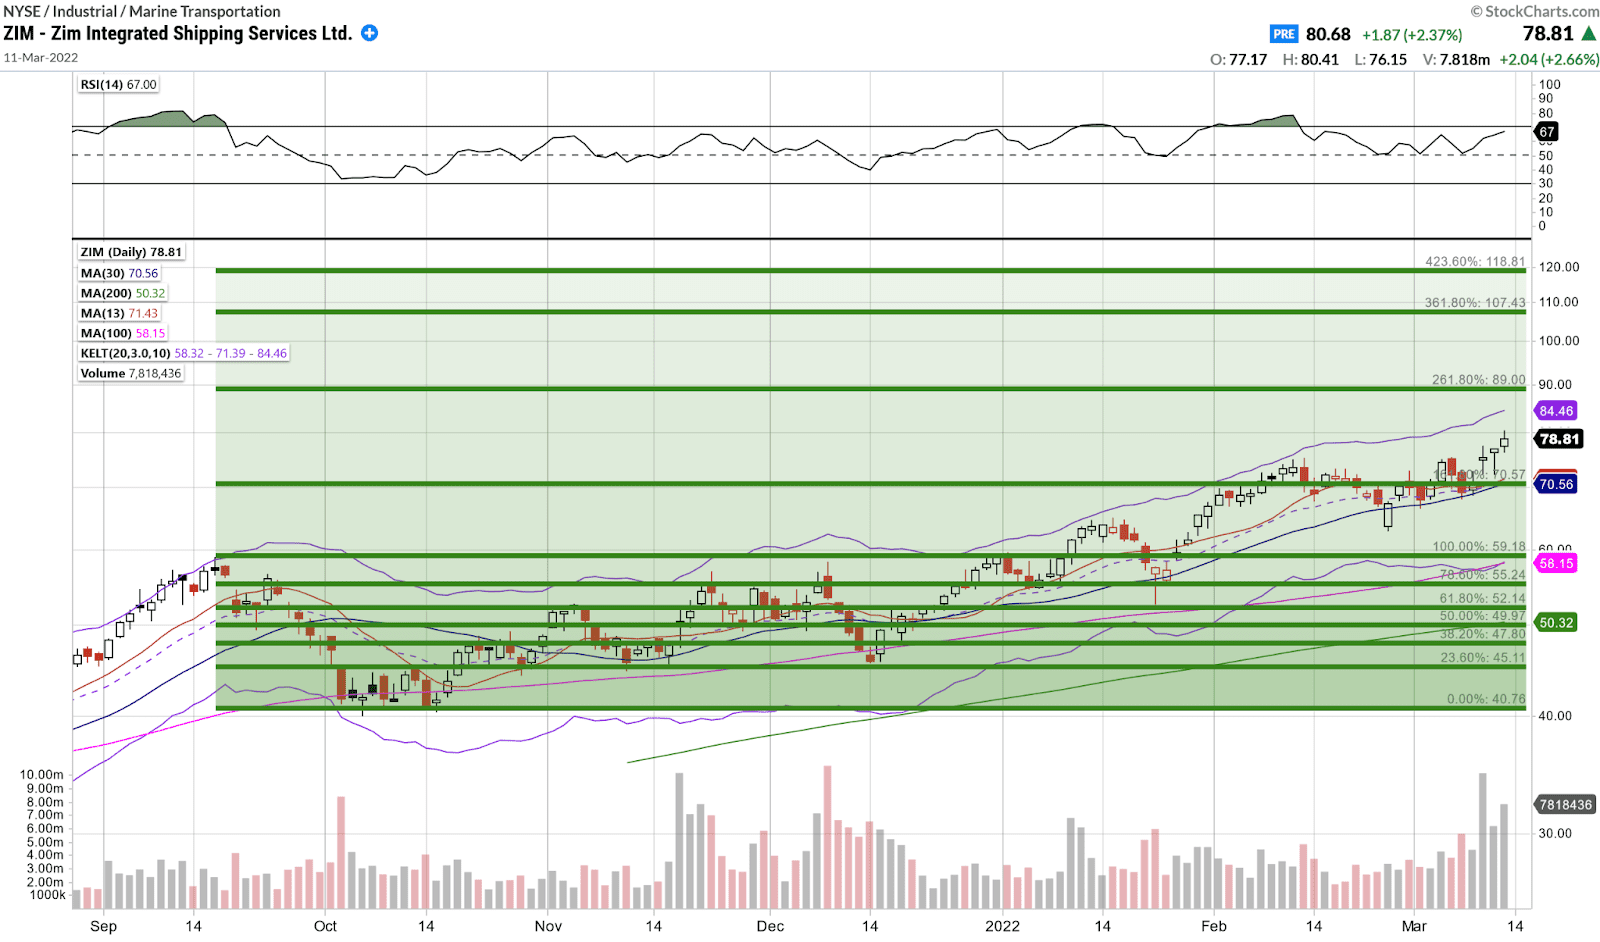
Task: Click the green up-arrow next to 78.81
Action: [1588, 33]
